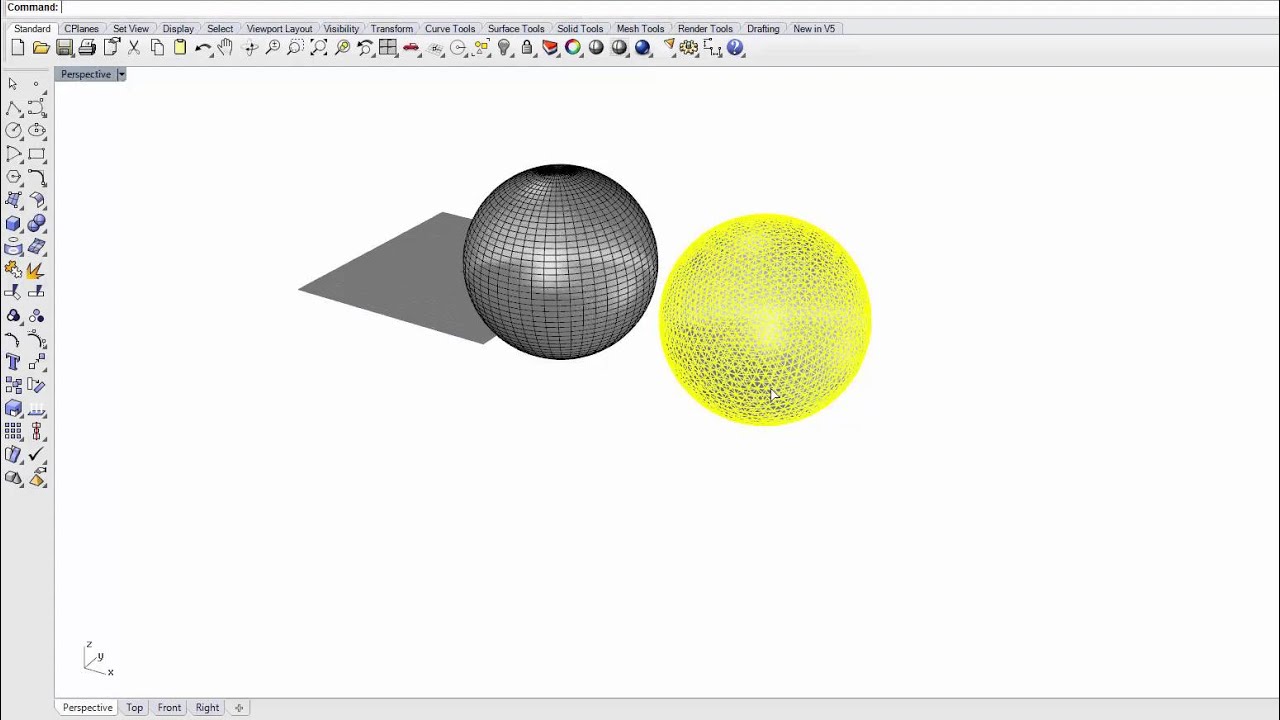This screenshot has width=1280, height=720.
Task: Select the gray wireframe sphere in viewport
Action: coord(560,262)
